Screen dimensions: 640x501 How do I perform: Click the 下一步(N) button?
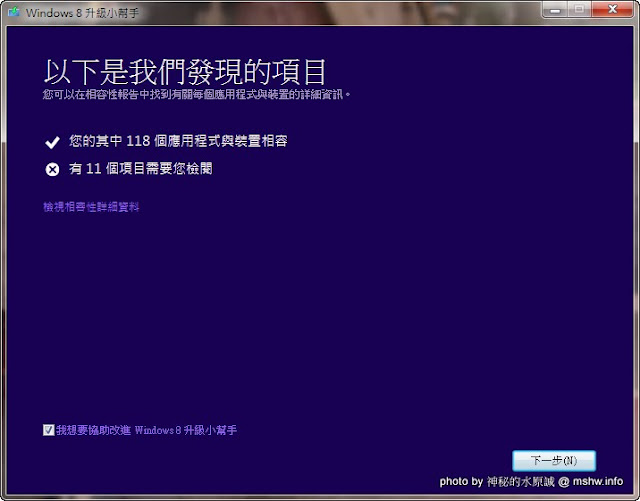tap(554, 461)
